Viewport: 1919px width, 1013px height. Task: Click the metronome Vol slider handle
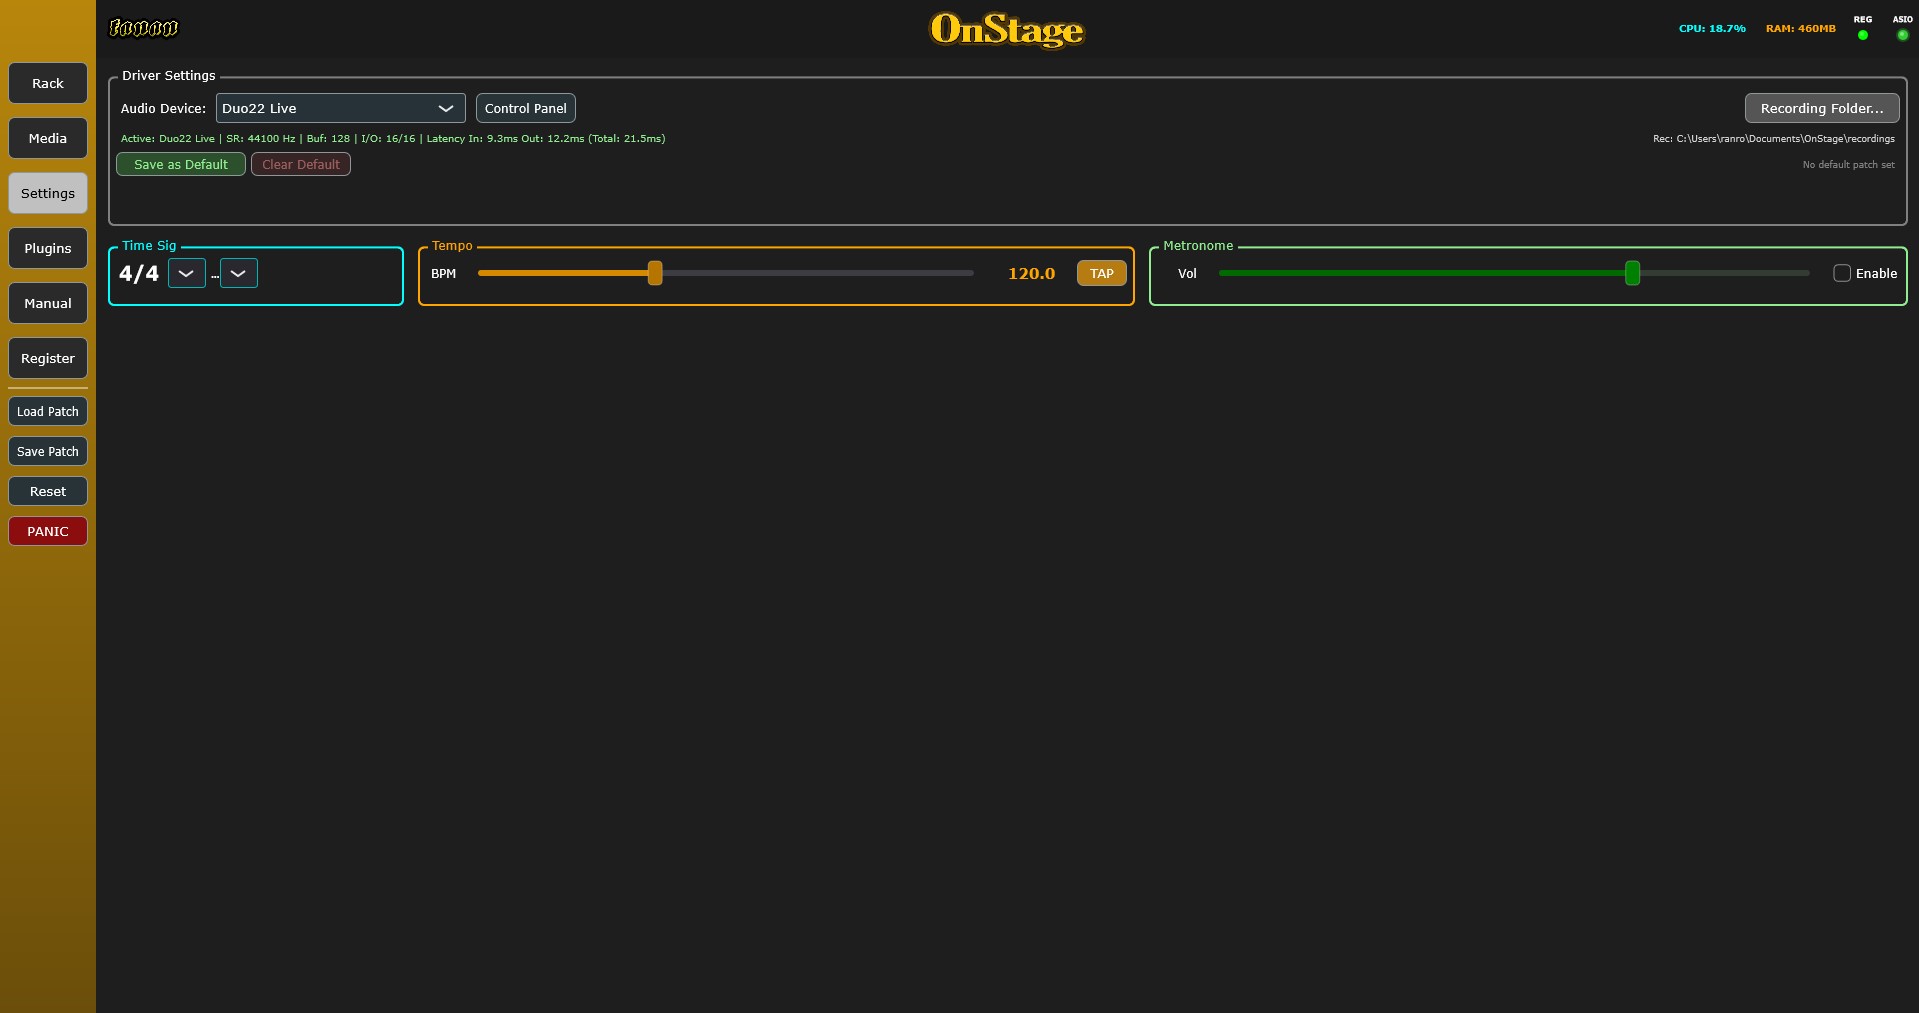click(1633, 273)
